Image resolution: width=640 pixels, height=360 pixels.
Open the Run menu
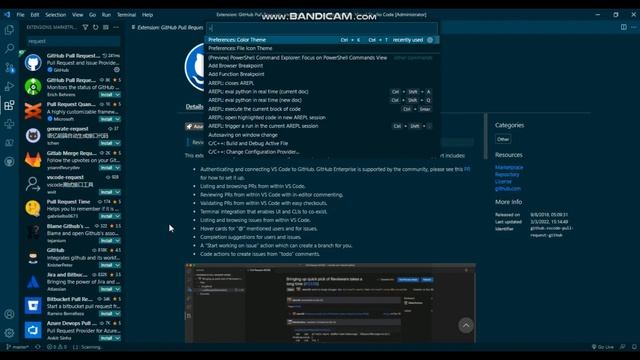click(x=106, y=15)
